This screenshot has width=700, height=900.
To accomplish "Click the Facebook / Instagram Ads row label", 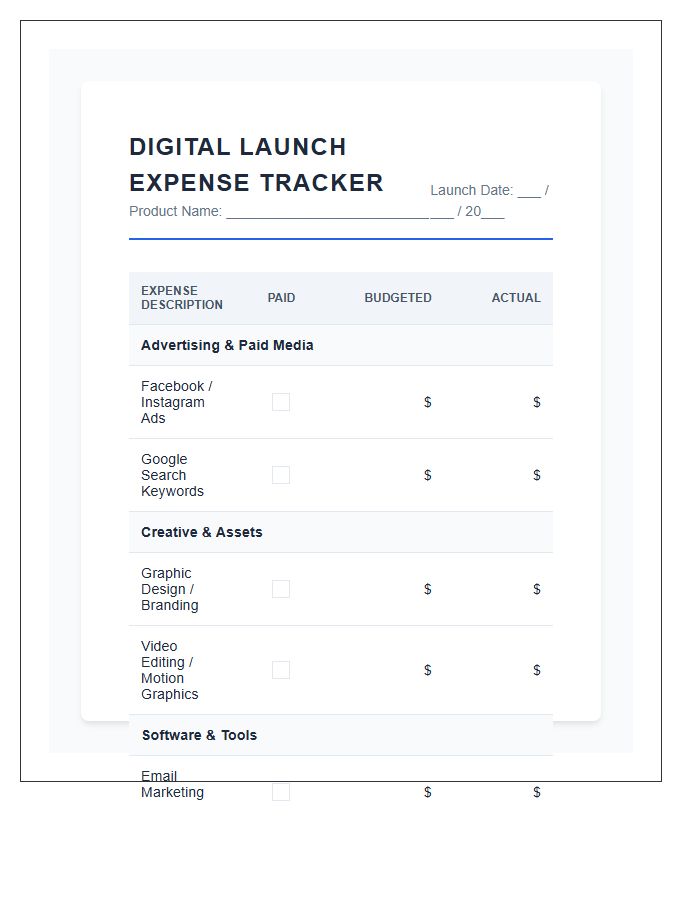I will click(x=177, y=402).
